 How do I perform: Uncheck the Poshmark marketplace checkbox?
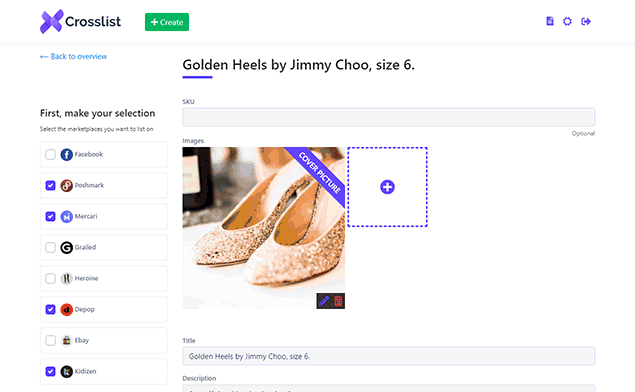point(50,185)
